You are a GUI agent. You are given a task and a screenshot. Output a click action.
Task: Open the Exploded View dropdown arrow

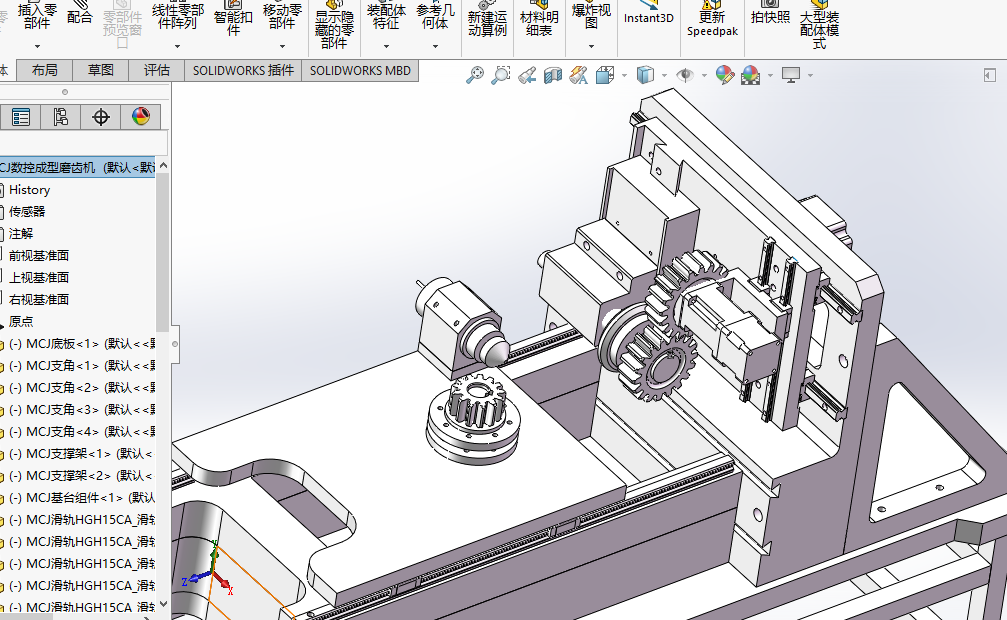click(591, 46)
